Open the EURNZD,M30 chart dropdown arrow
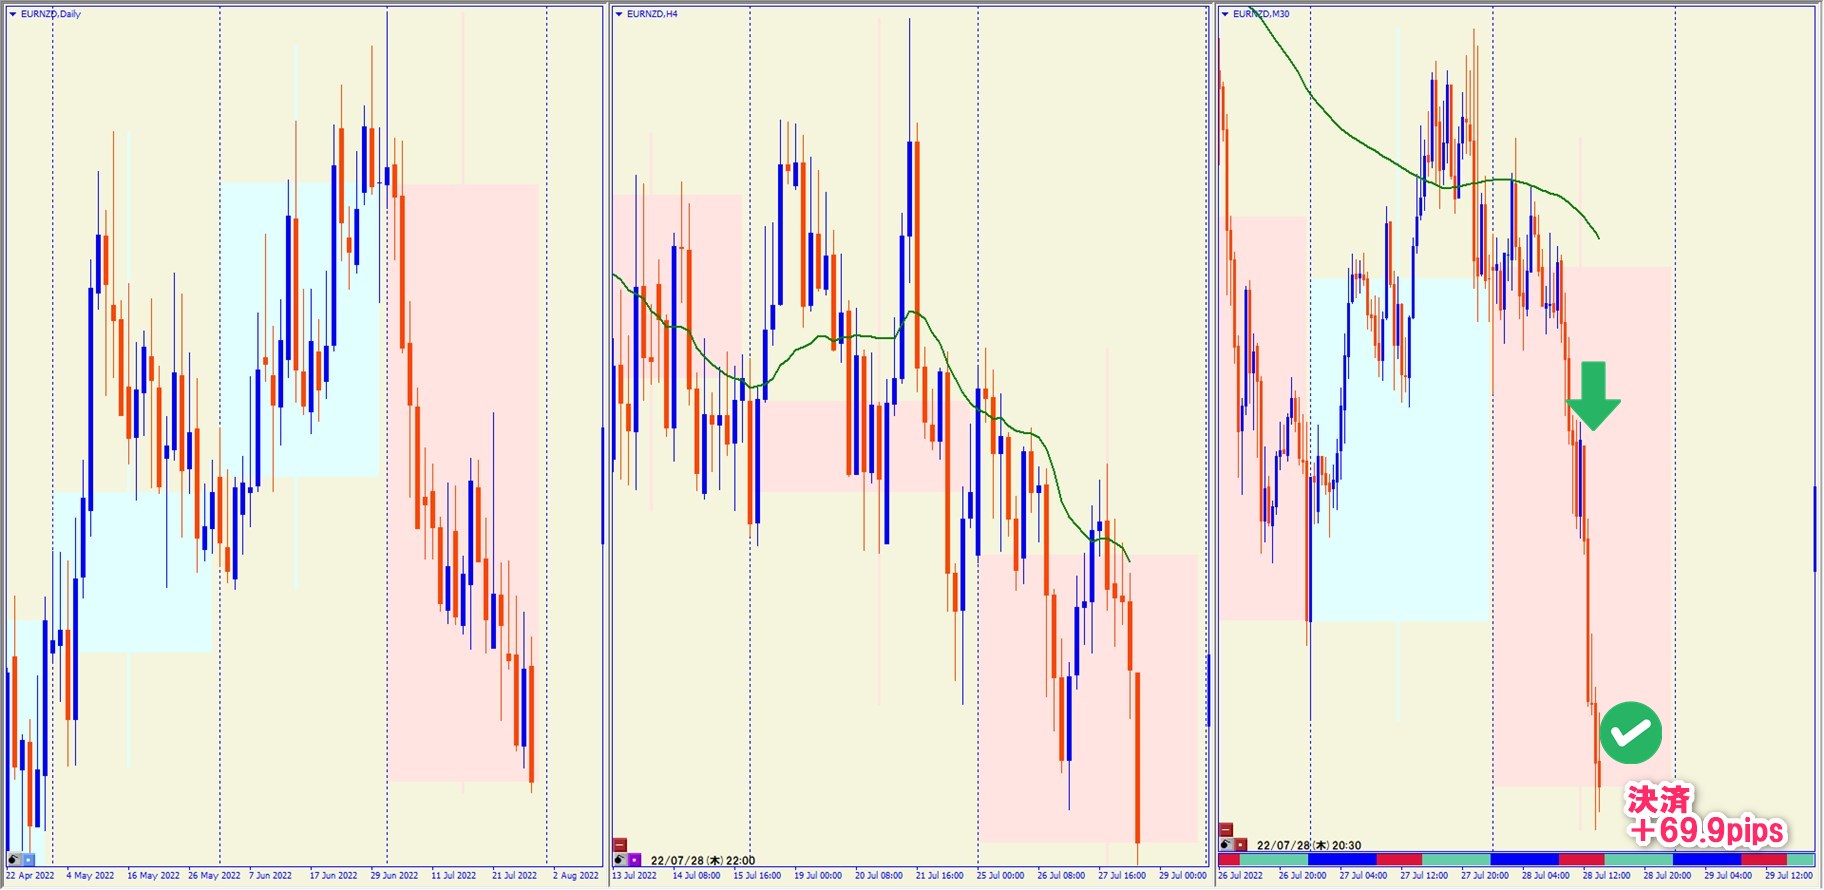The height and width of the screenshot is (890, 1824). pyautogui.click(x=1225, y=14)
